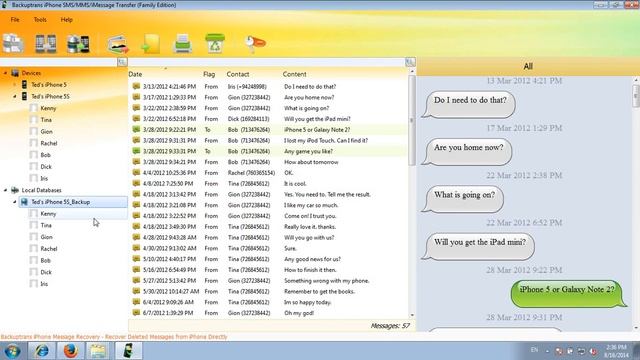Click the EN language indicator in tray
The height and width of the screenshot is (360, 640).
coord(534,350)
